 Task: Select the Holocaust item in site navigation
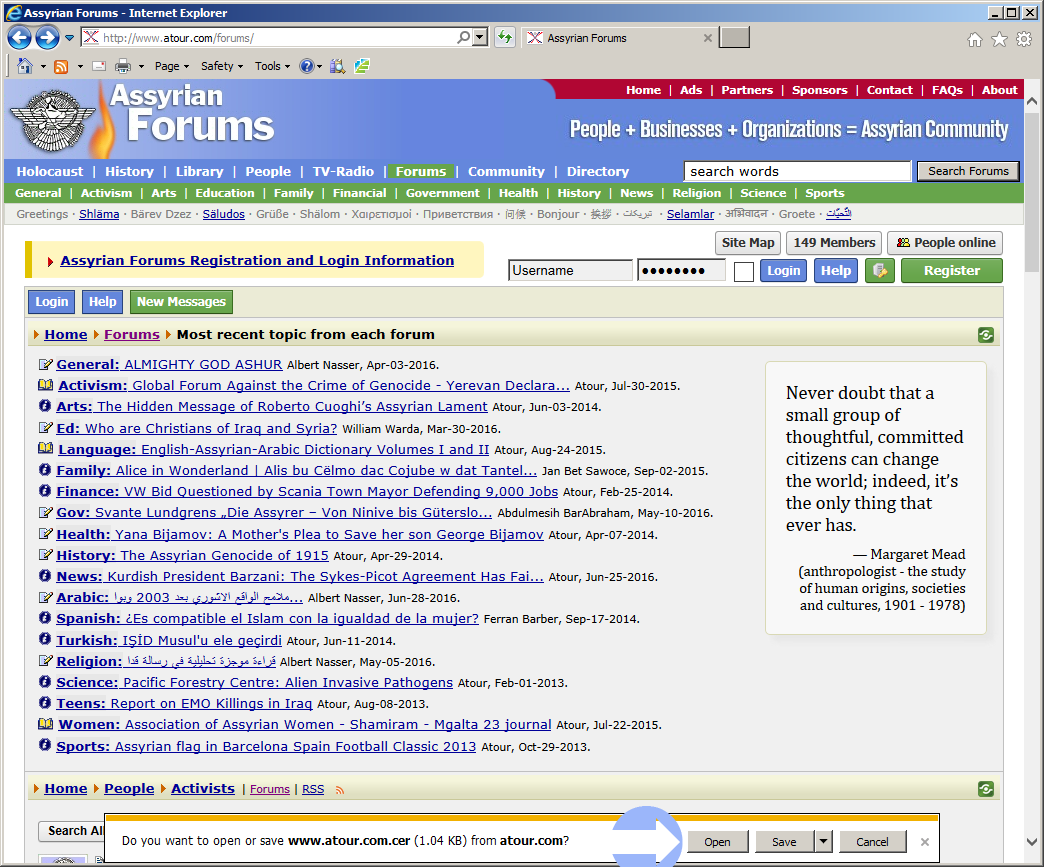point(50,171)
